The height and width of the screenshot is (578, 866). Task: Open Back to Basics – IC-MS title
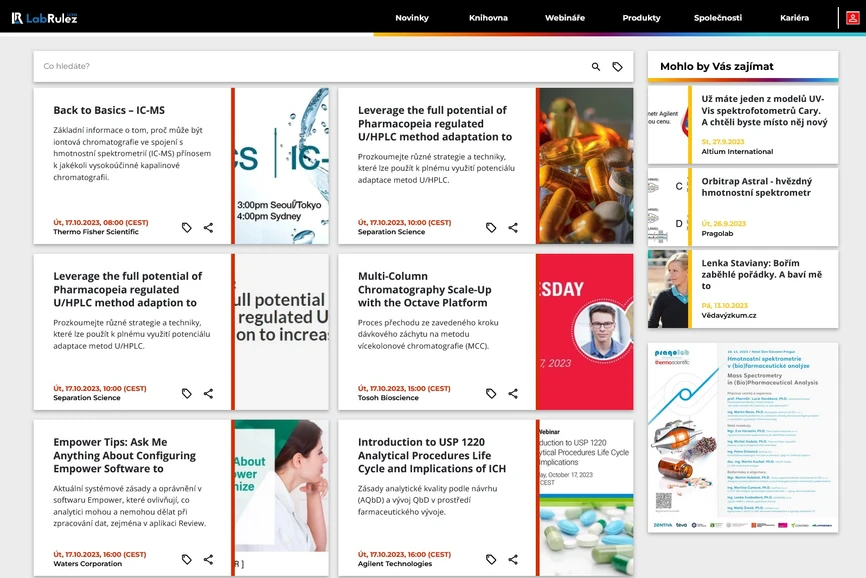(x=109, y=110)
